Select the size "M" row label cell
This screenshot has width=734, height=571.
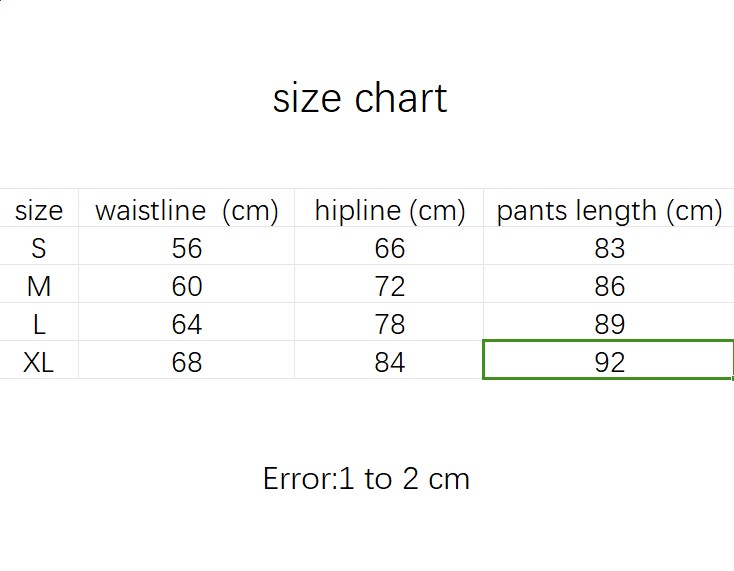[x=39, y=286]
